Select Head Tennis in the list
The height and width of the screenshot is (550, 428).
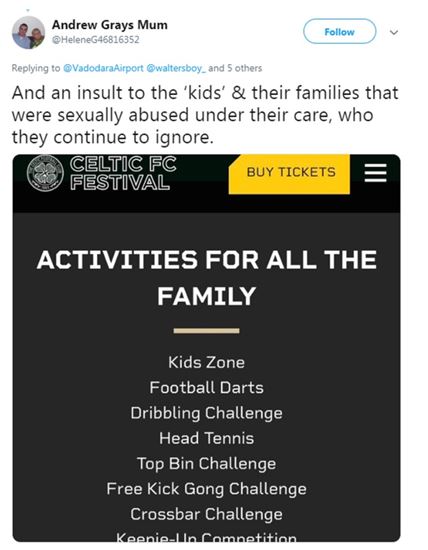[x=206, y=438]
